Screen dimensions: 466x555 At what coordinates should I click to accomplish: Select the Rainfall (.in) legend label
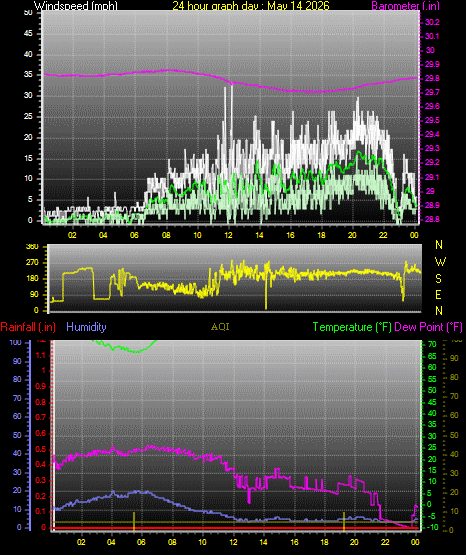click(x=28, y=327)
